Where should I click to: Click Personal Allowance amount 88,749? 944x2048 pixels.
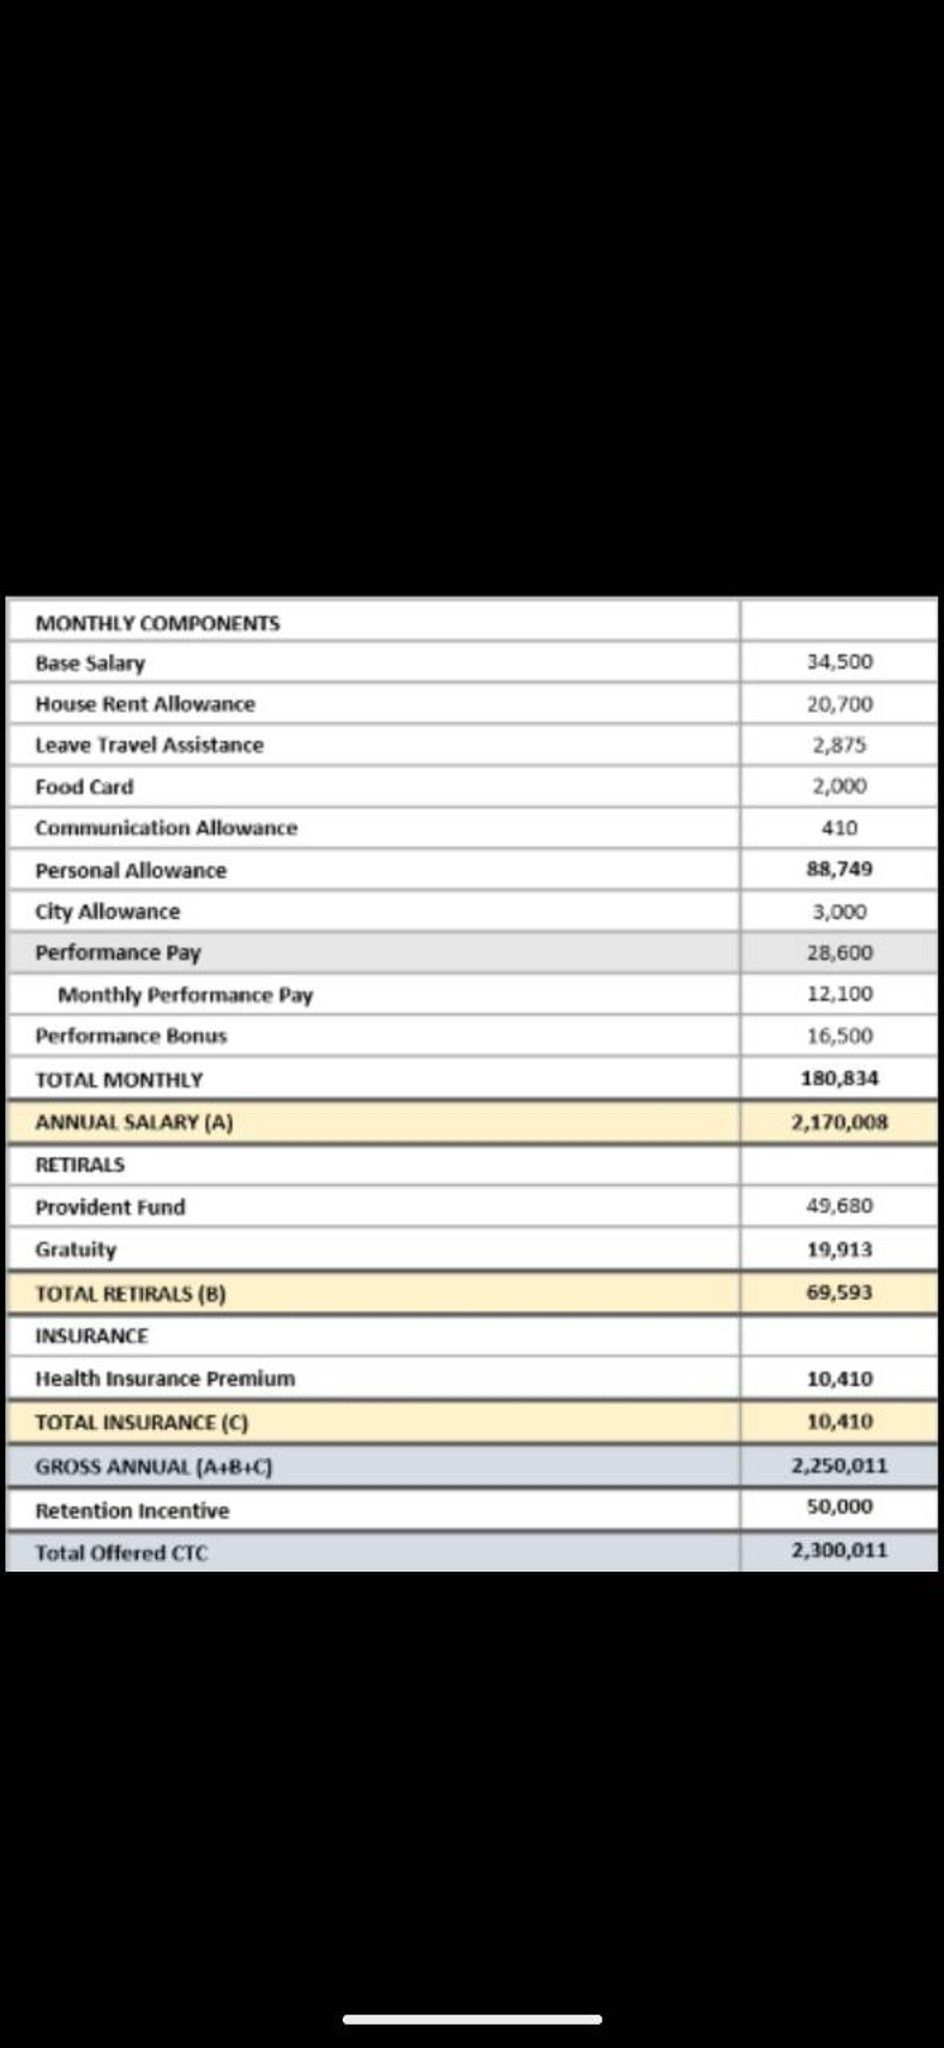click(x=840, y=869)
